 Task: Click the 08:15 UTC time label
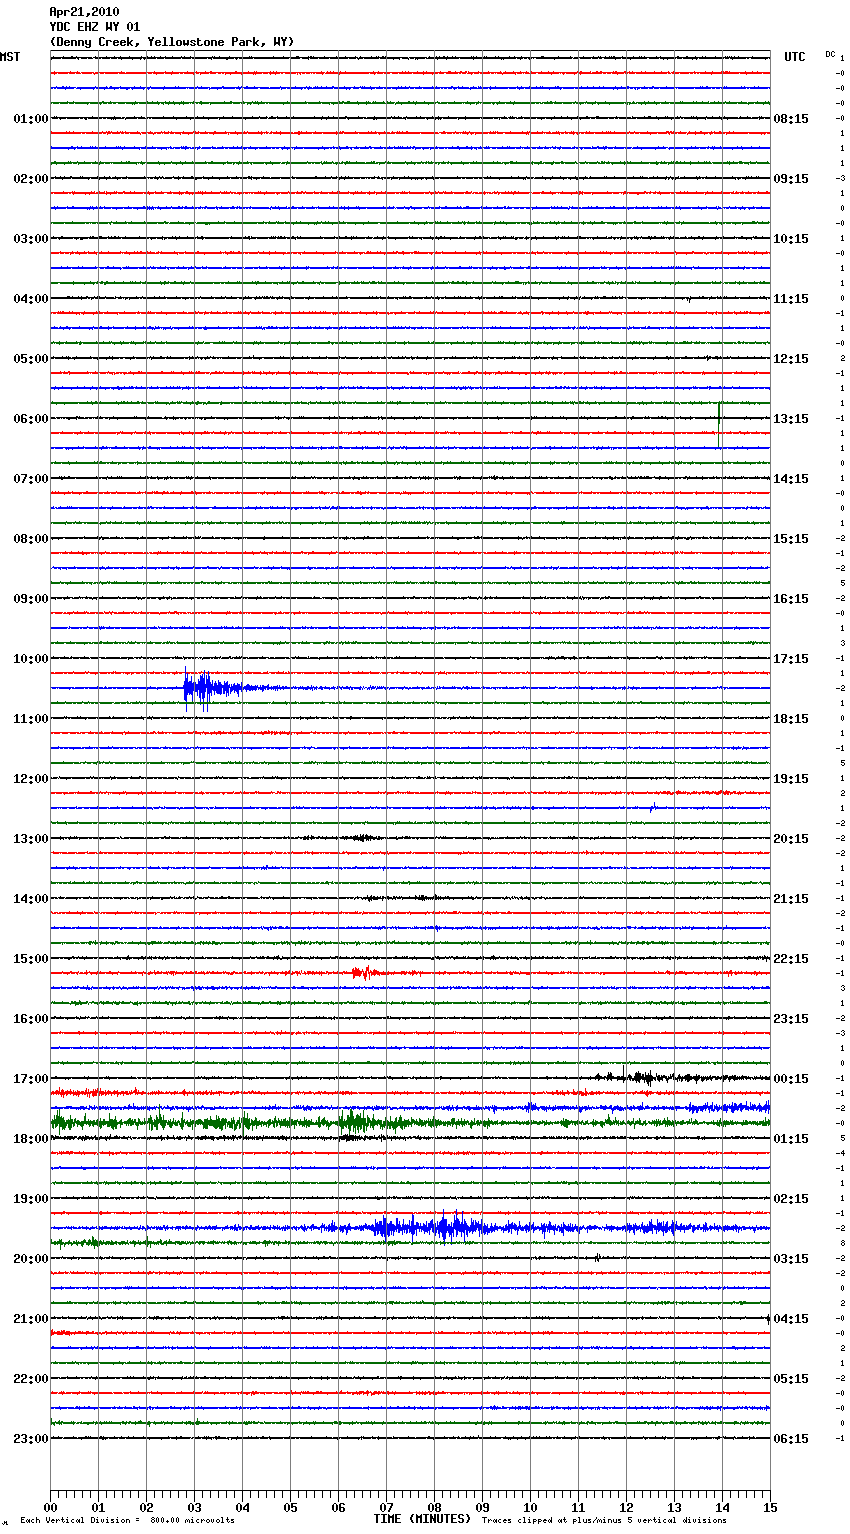tap(791, 119)
